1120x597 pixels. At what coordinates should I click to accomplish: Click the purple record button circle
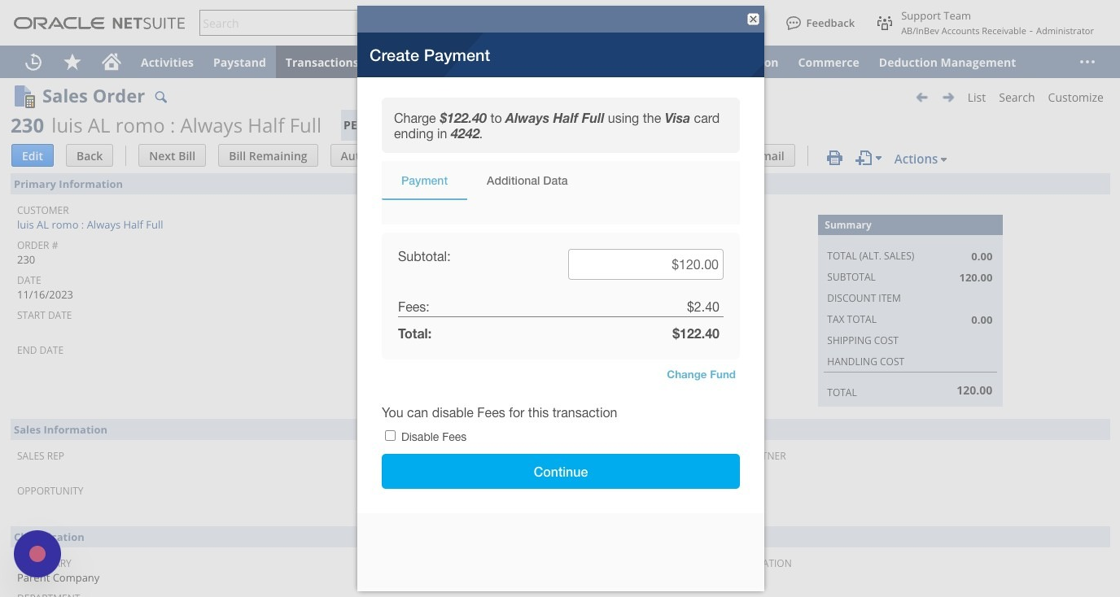point(37,553)
